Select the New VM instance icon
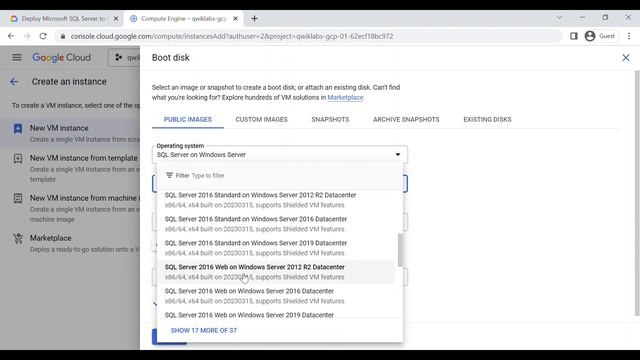Image resolution: width=640 pixels, height=360 pixels. pyautogui.click(x=18, y=129)
